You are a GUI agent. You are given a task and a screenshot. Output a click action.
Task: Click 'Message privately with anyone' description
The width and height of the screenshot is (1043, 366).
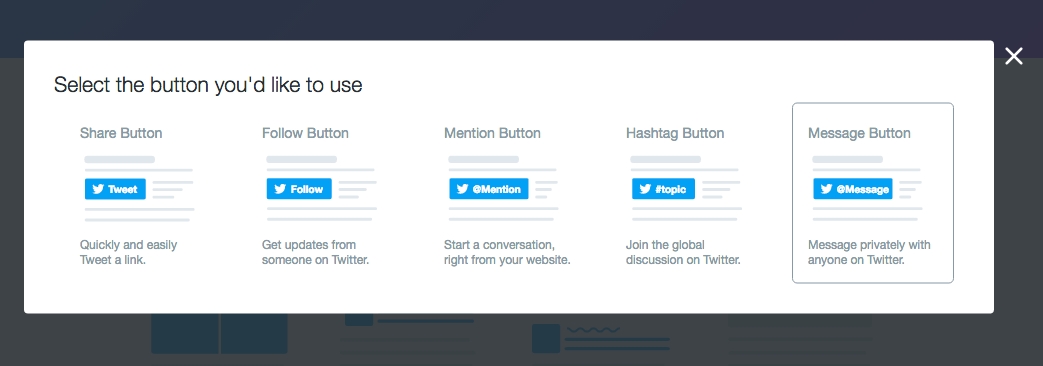point(869,252)
